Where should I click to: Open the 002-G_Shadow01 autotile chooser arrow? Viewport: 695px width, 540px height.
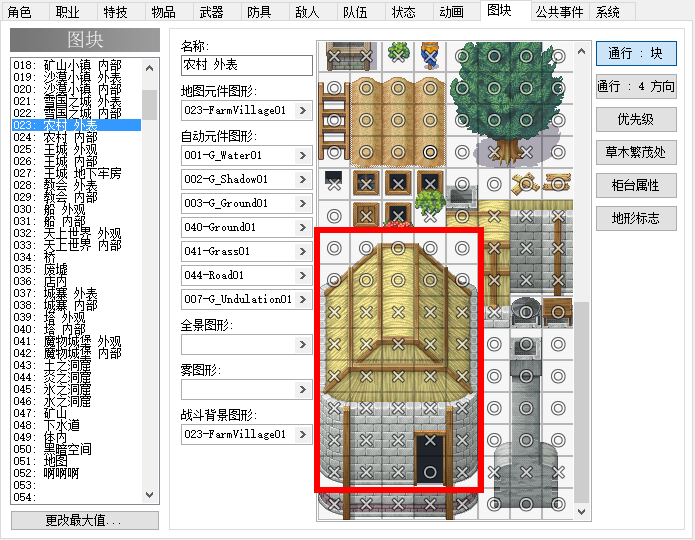[x=303, y=179]
